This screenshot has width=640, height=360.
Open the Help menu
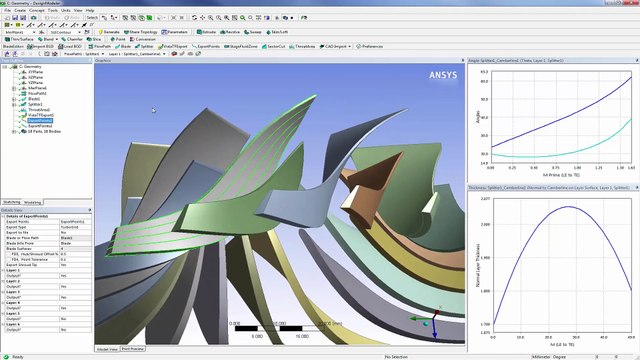pyautogui.click(x=90, y=10)
